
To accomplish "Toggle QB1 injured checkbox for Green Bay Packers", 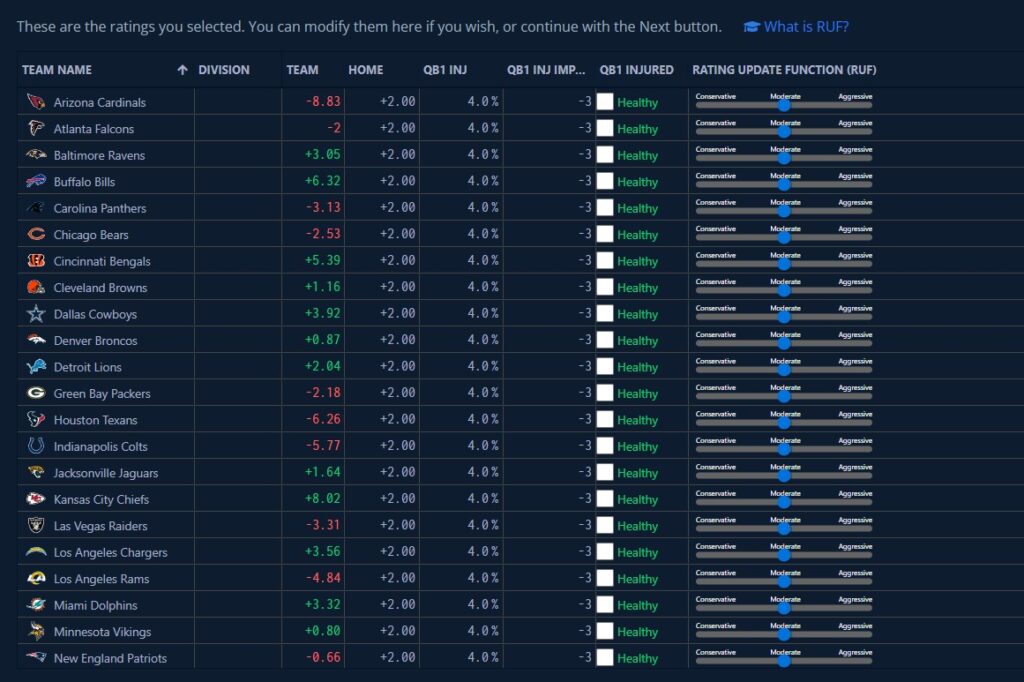I will pyautogui.click(x=605, y=393).
